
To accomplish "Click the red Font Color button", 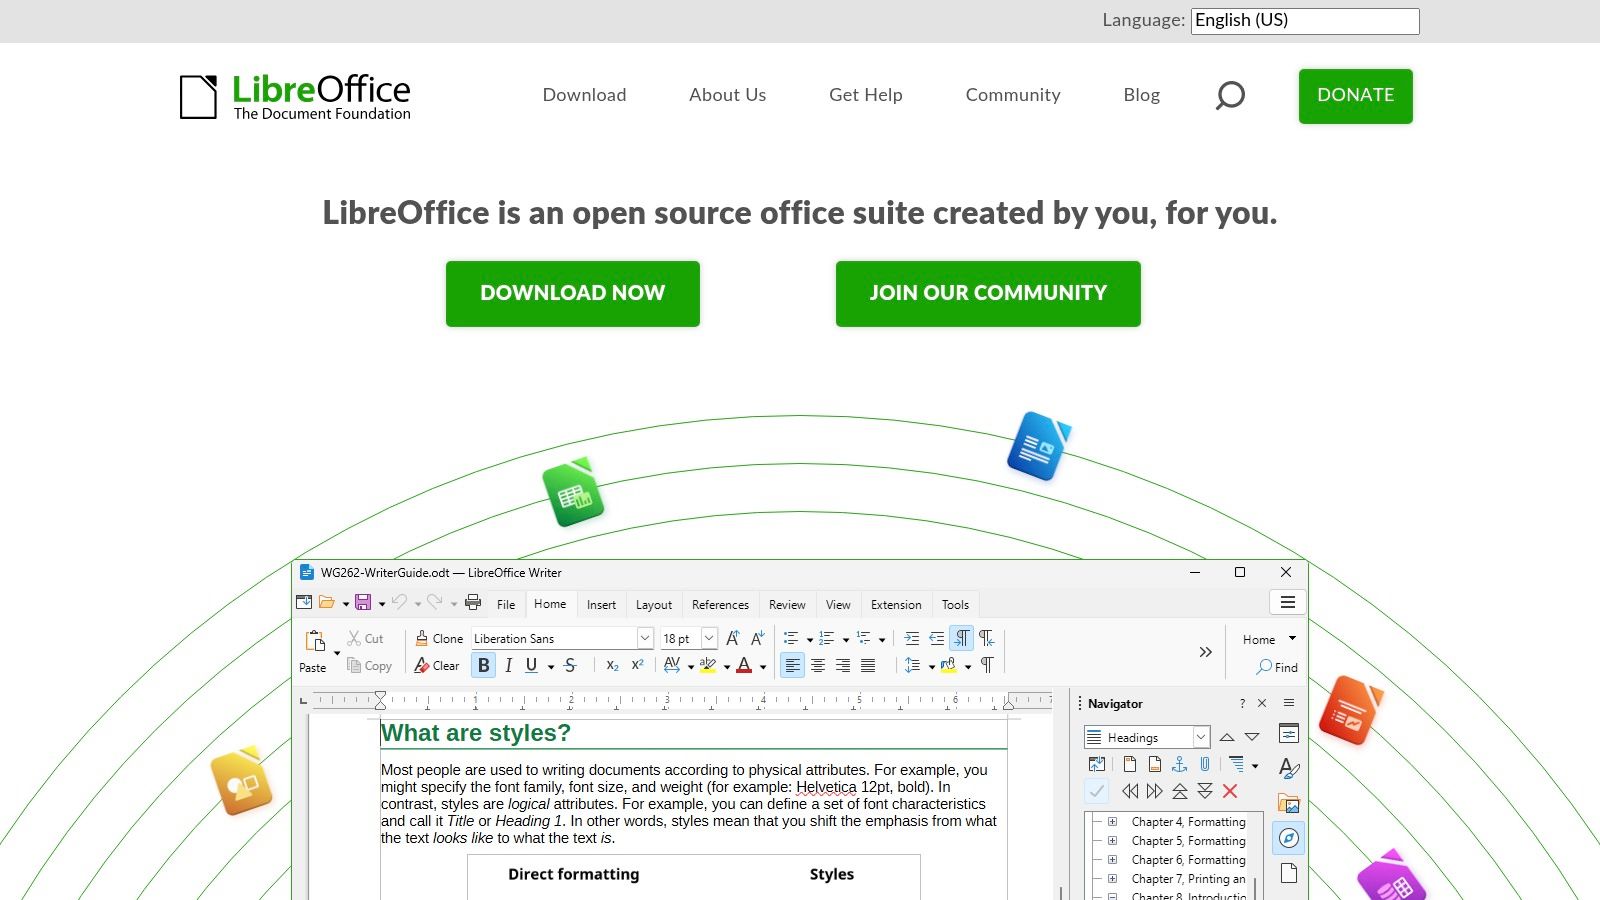I will tap(743, 665).
